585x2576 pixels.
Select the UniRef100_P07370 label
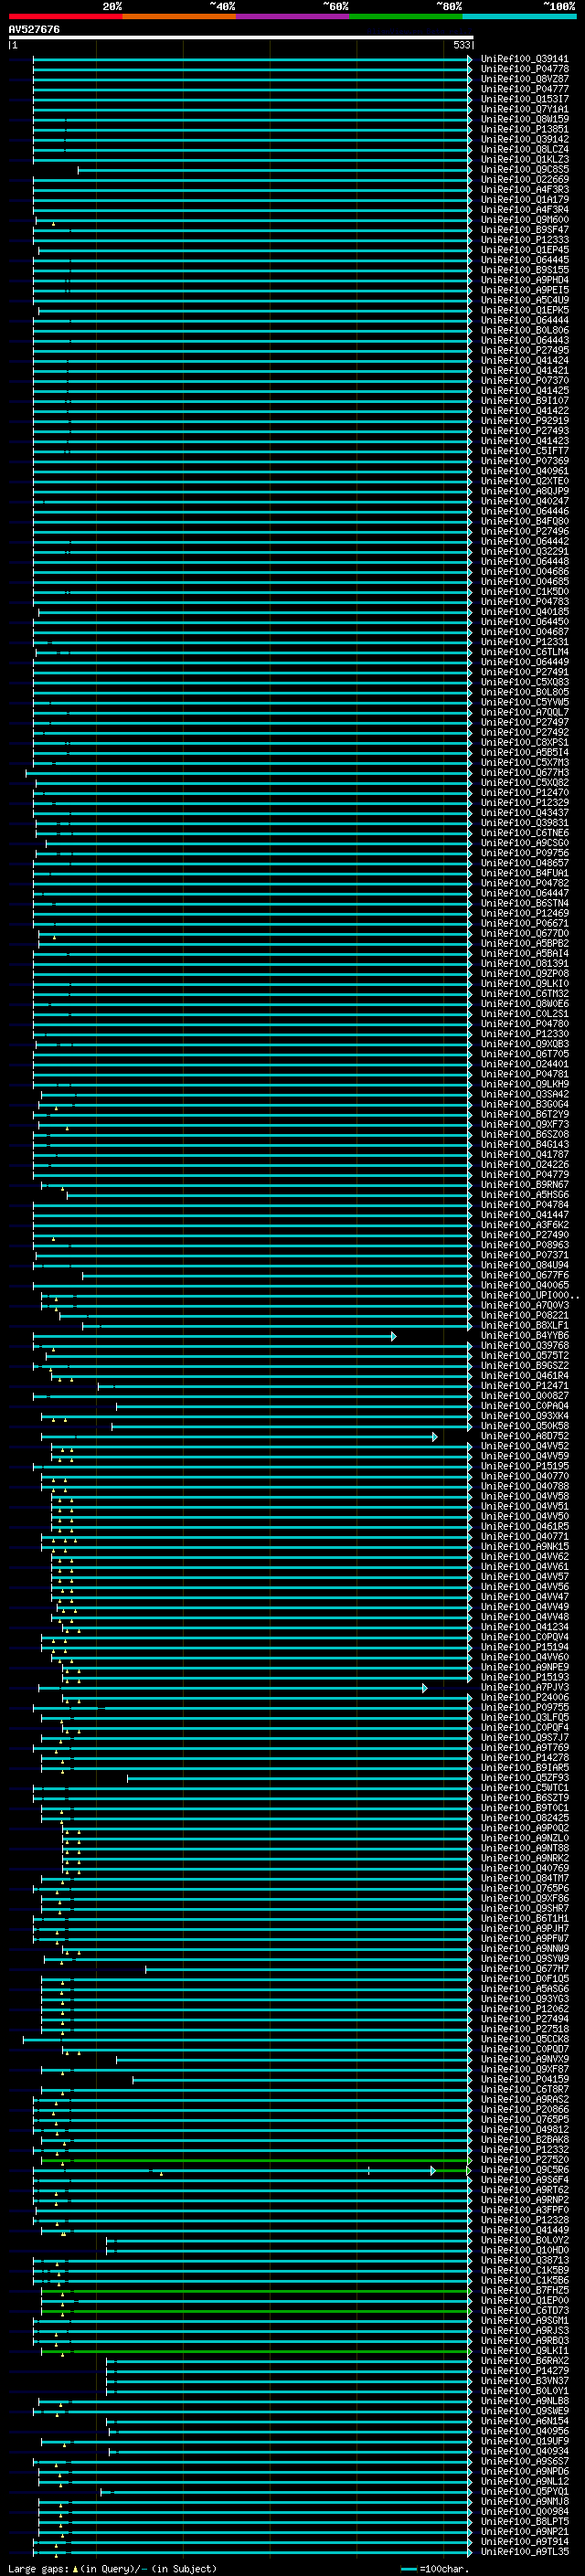[525, 381]
